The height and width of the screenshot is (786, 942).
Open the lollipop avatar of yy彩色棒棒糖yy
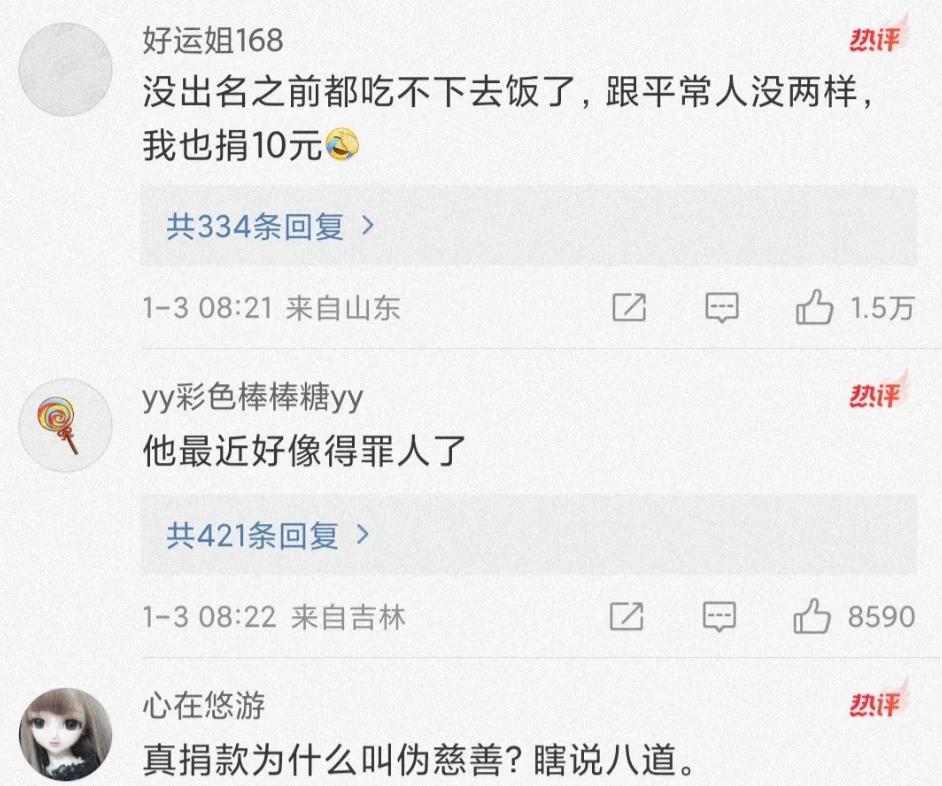tap(65, 425)
